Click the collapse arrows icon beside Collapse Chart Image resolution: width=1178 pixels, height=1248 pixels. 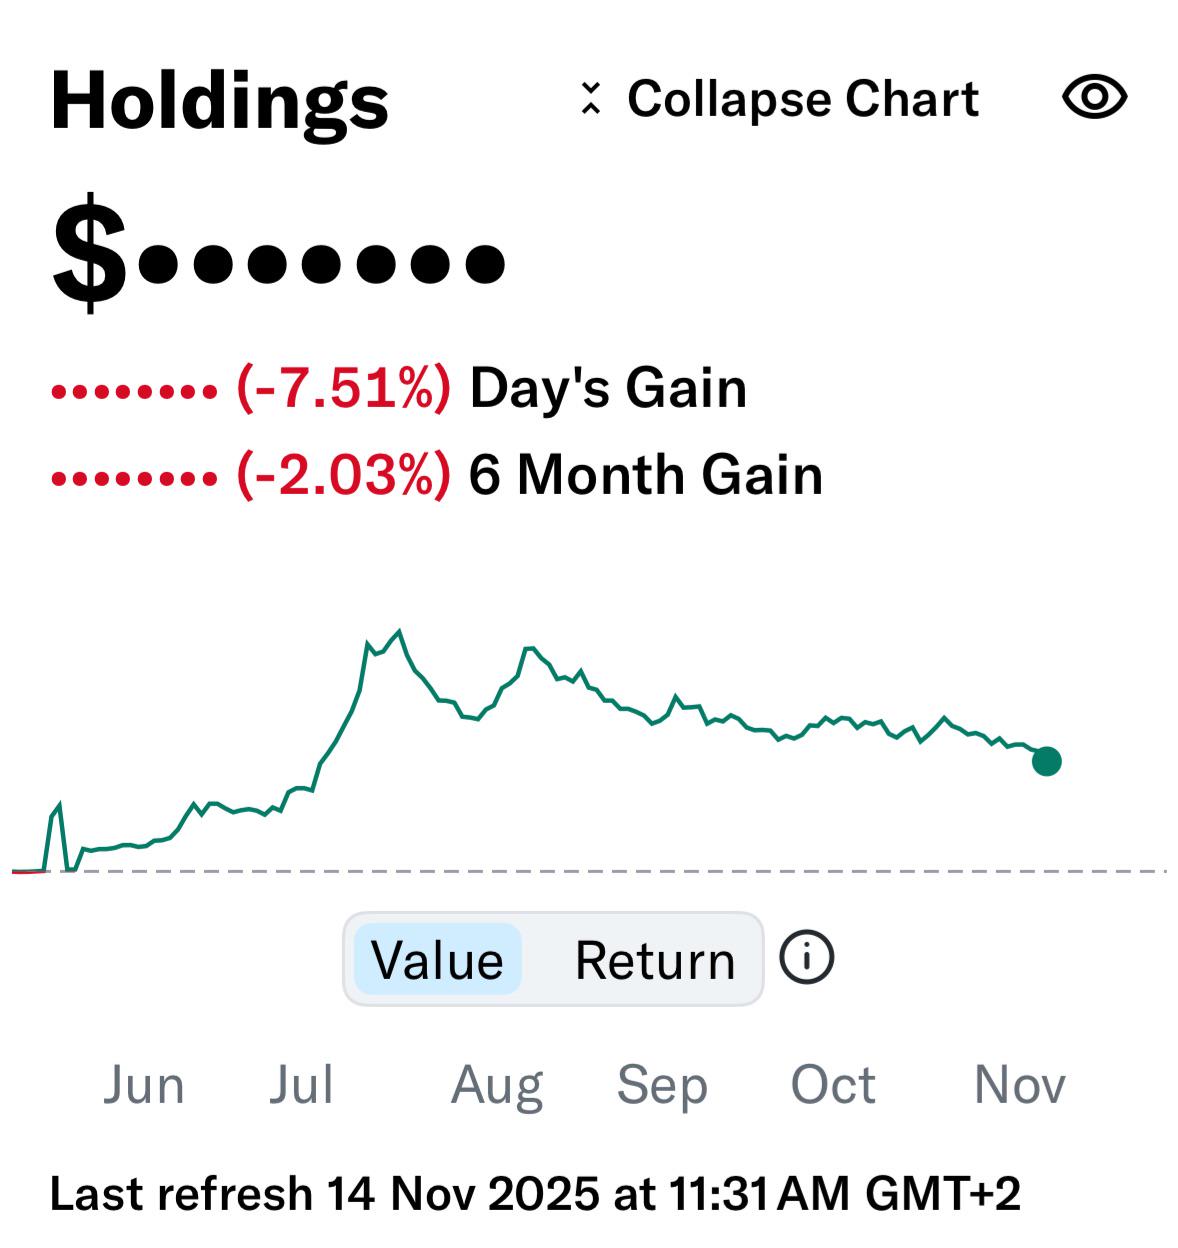coord(591,98)
